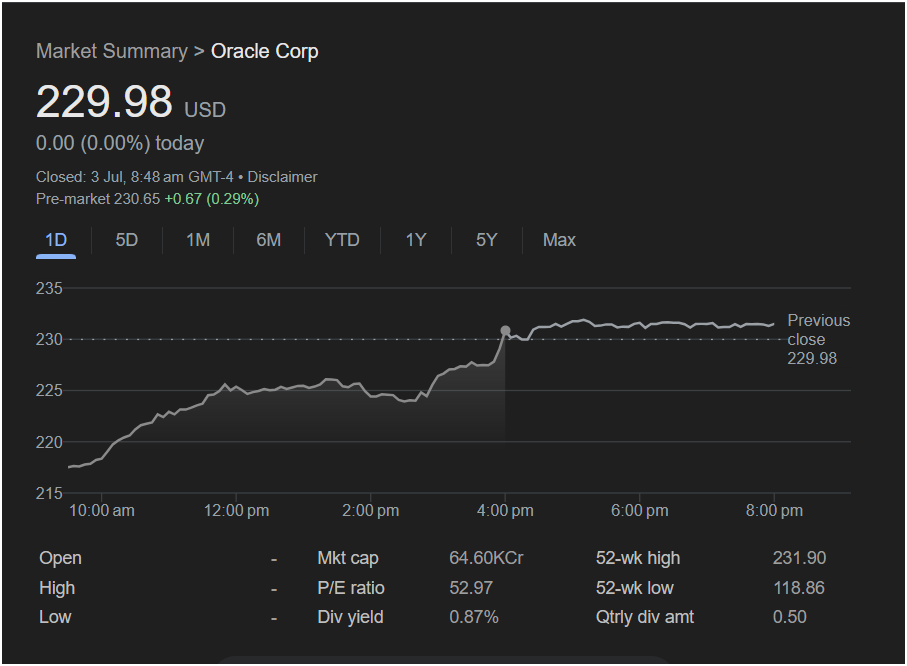Screen dimensions: 907x666
Task: Switch to the 5D chart tab
Action: click(127, 240)
